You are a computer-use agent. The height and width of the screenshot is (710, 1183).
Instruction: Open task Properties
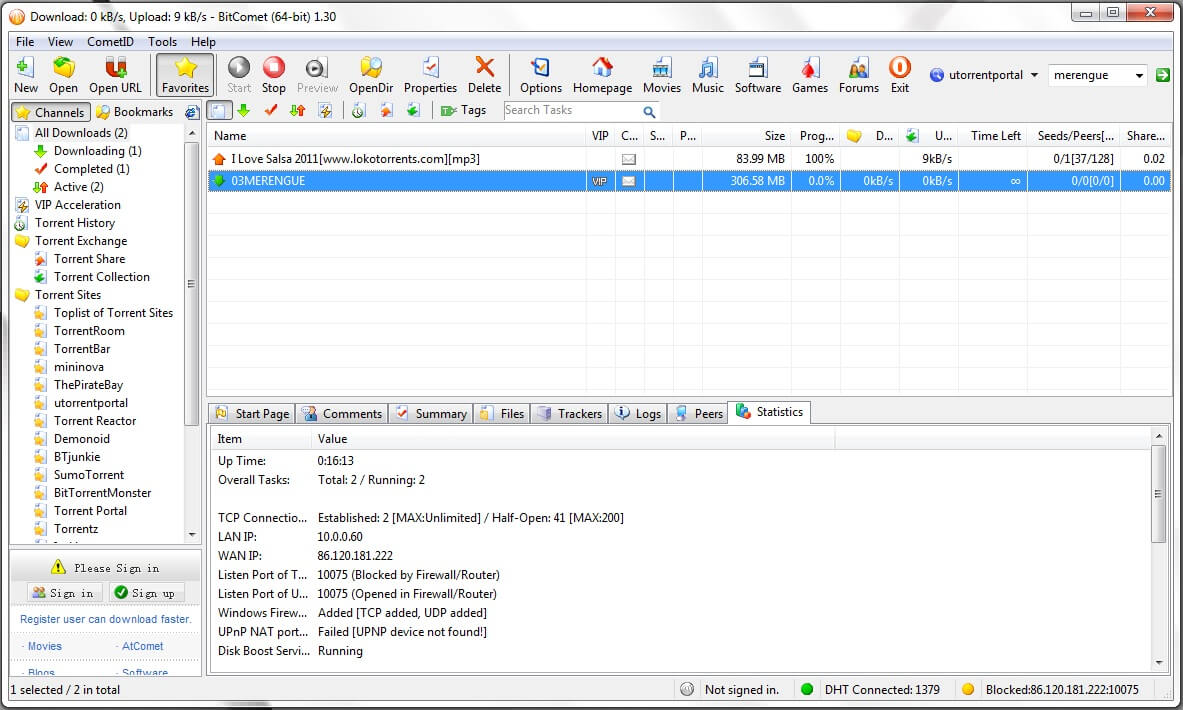(x=430, y=75)
